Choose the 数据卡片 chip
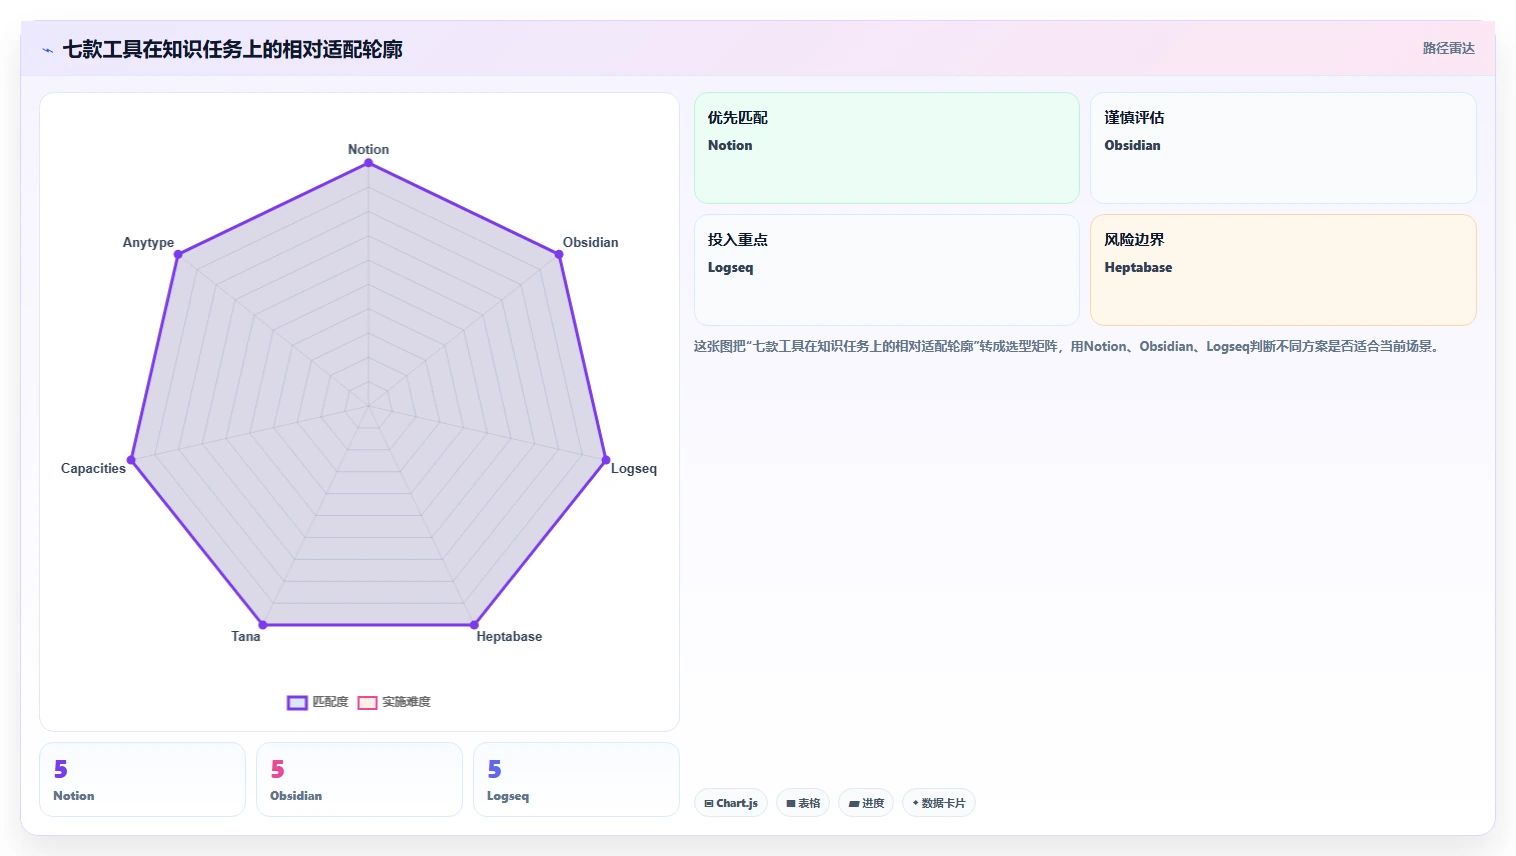Screen dimensions: 1516x856 pos(939,803)
